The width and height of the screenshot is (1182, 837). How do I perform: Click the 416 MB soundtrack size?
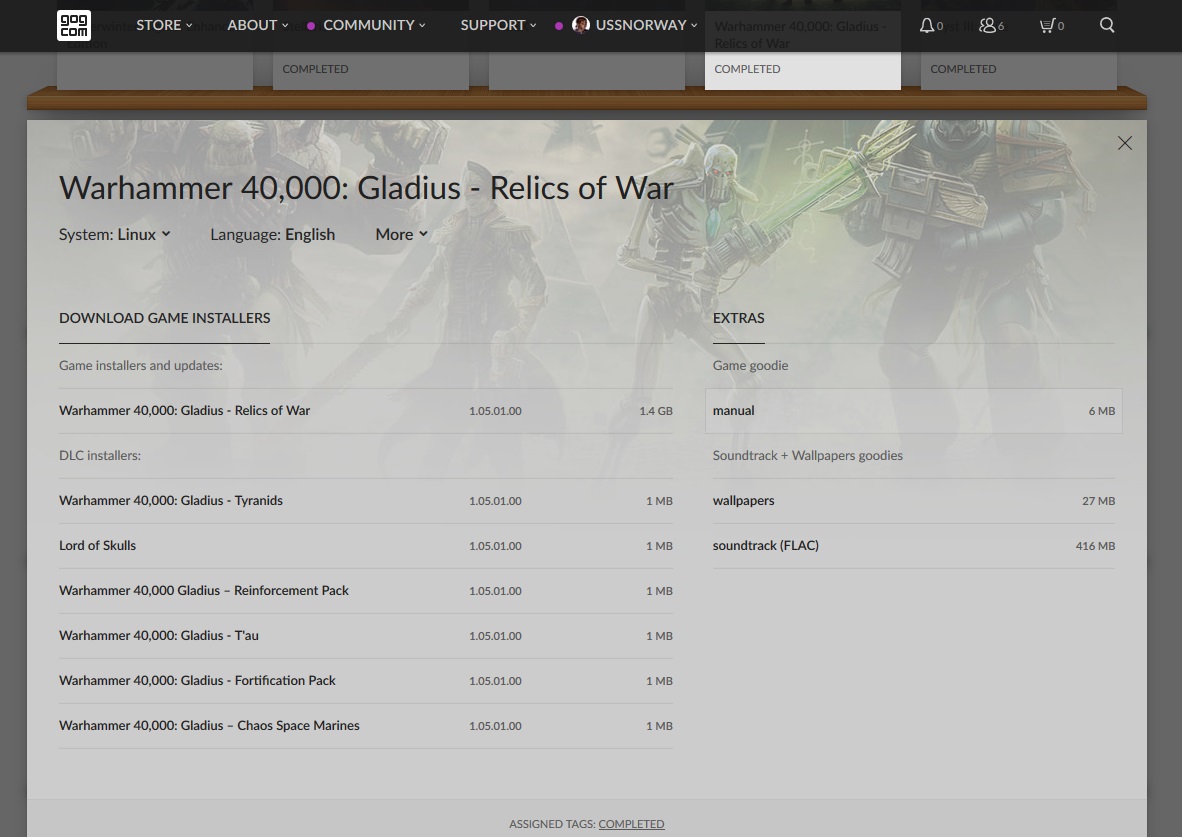coord(1095,546)
